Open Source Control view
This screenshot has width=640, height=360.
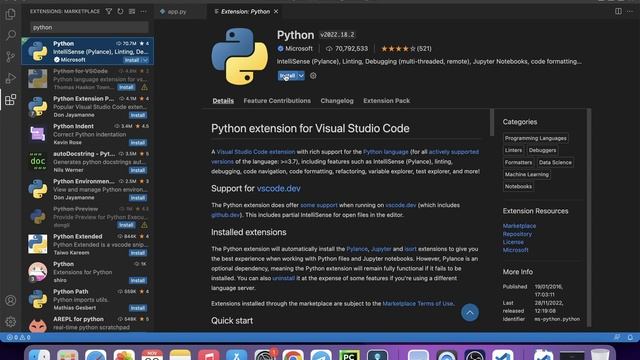pyautogui.click(x=11, y=56)
